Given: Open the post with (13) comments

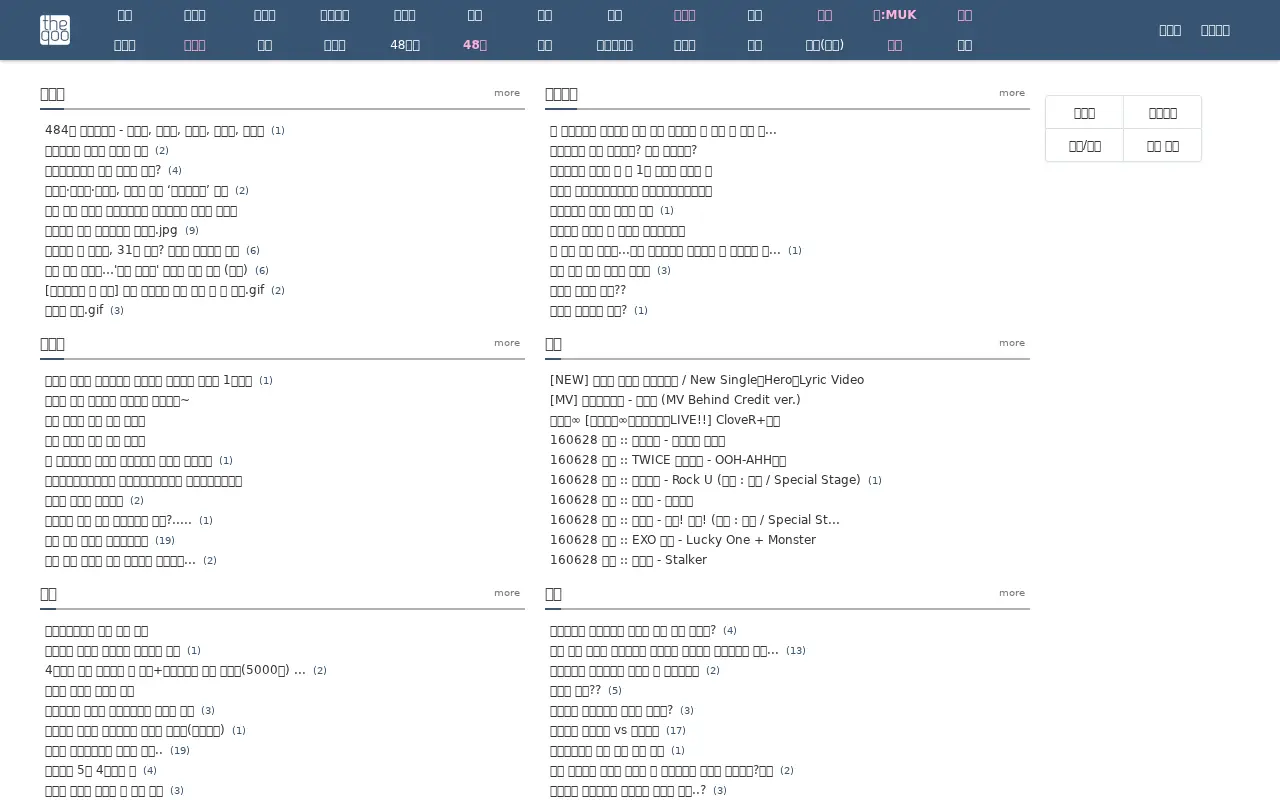Looking at the screenshot, I should coord(664,650).
